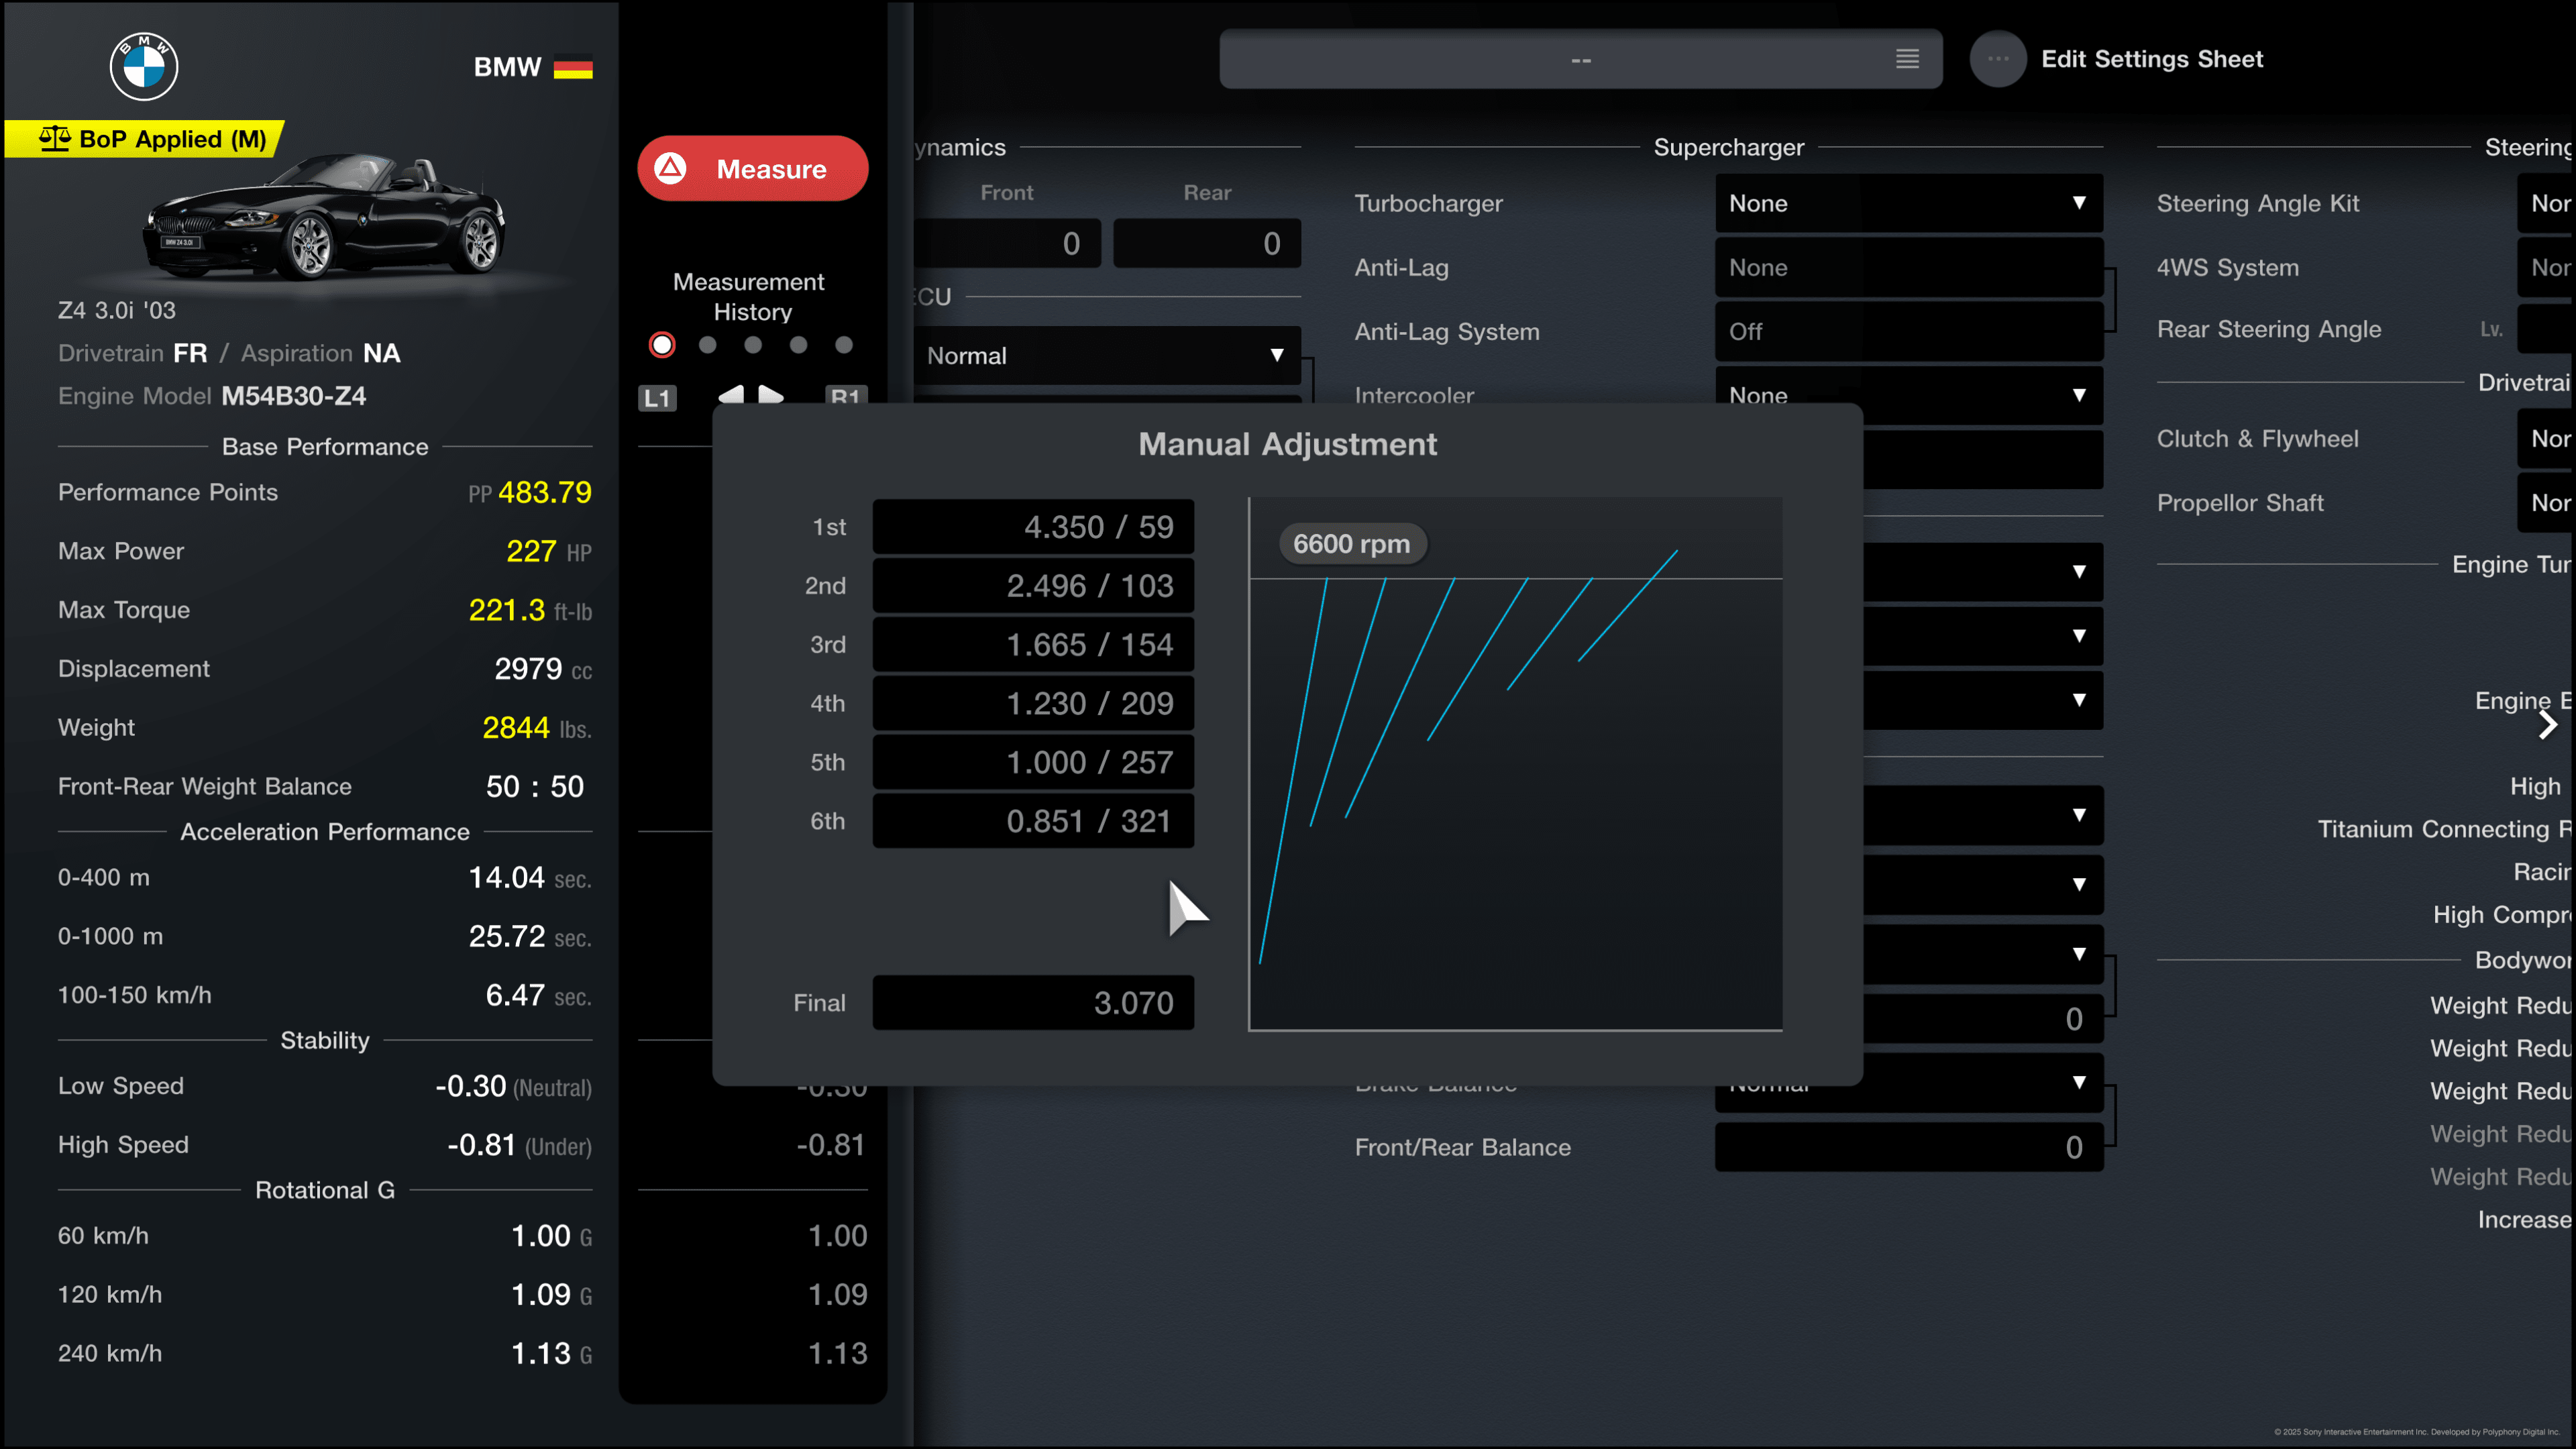The width and height of the screenshot is (2576, 1449).
Task: Click the German flag icon
Action: [573, 67]
